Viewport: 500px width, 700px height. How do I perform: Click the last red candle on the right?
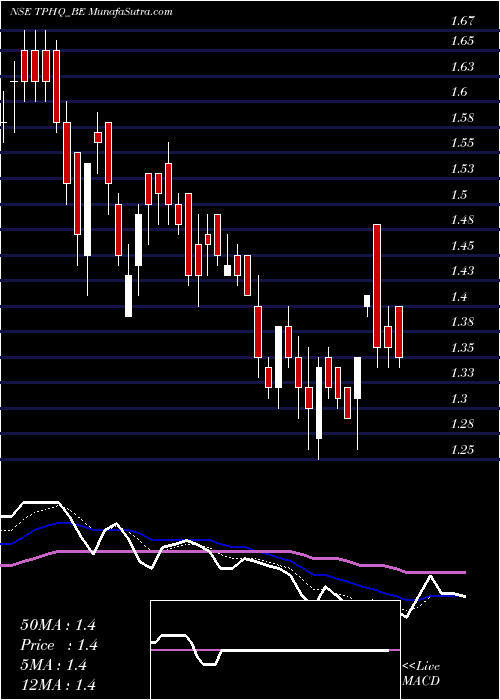399,332
